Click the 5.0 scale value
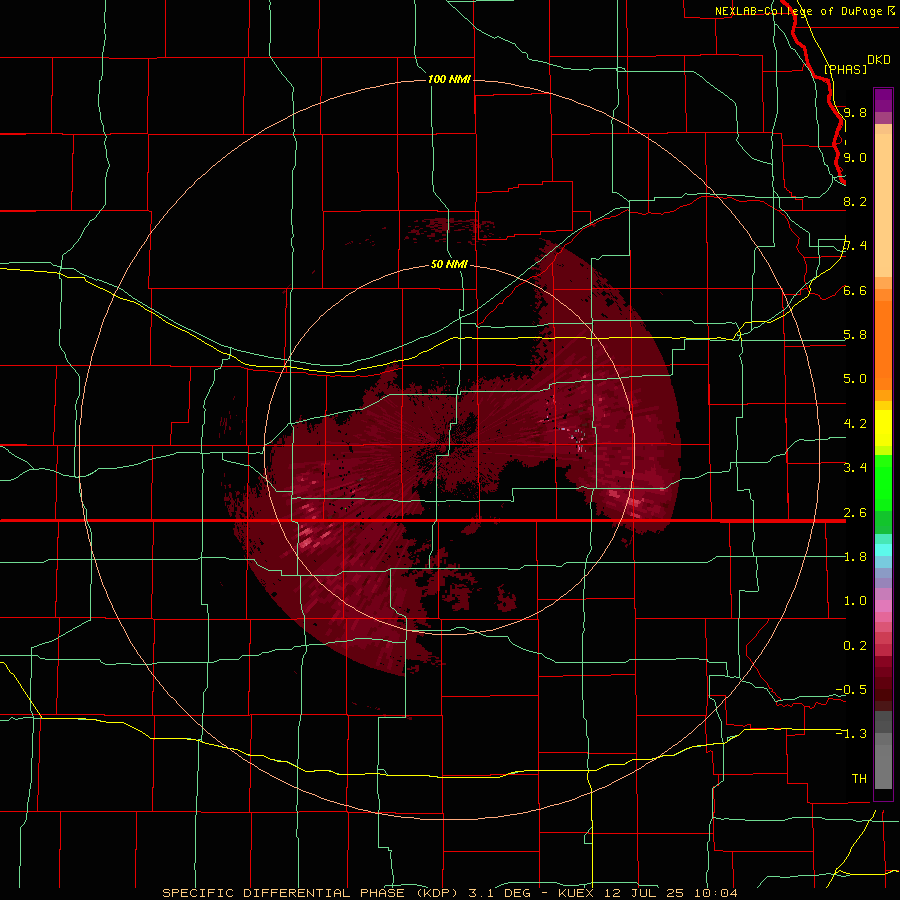Screen dimensions: 900x900 (855, 379)
